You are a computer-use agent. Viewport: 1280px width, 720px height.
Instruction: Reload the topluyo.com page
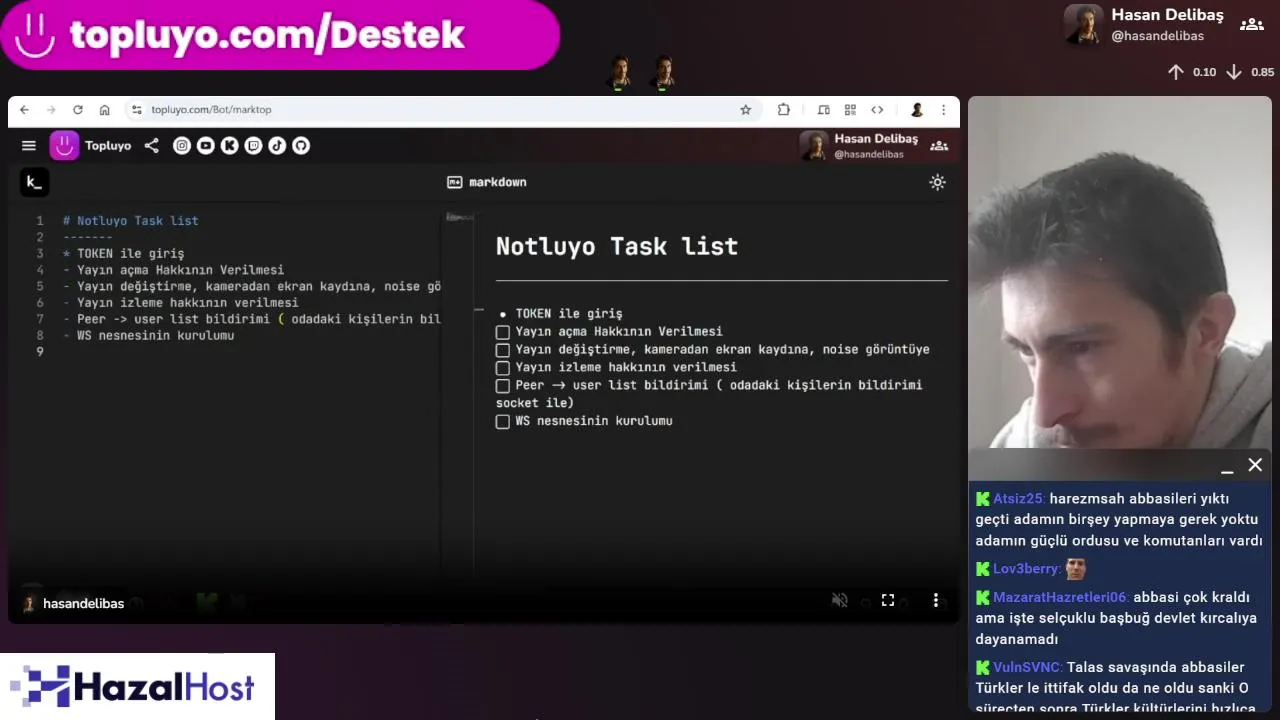(78, 110)
